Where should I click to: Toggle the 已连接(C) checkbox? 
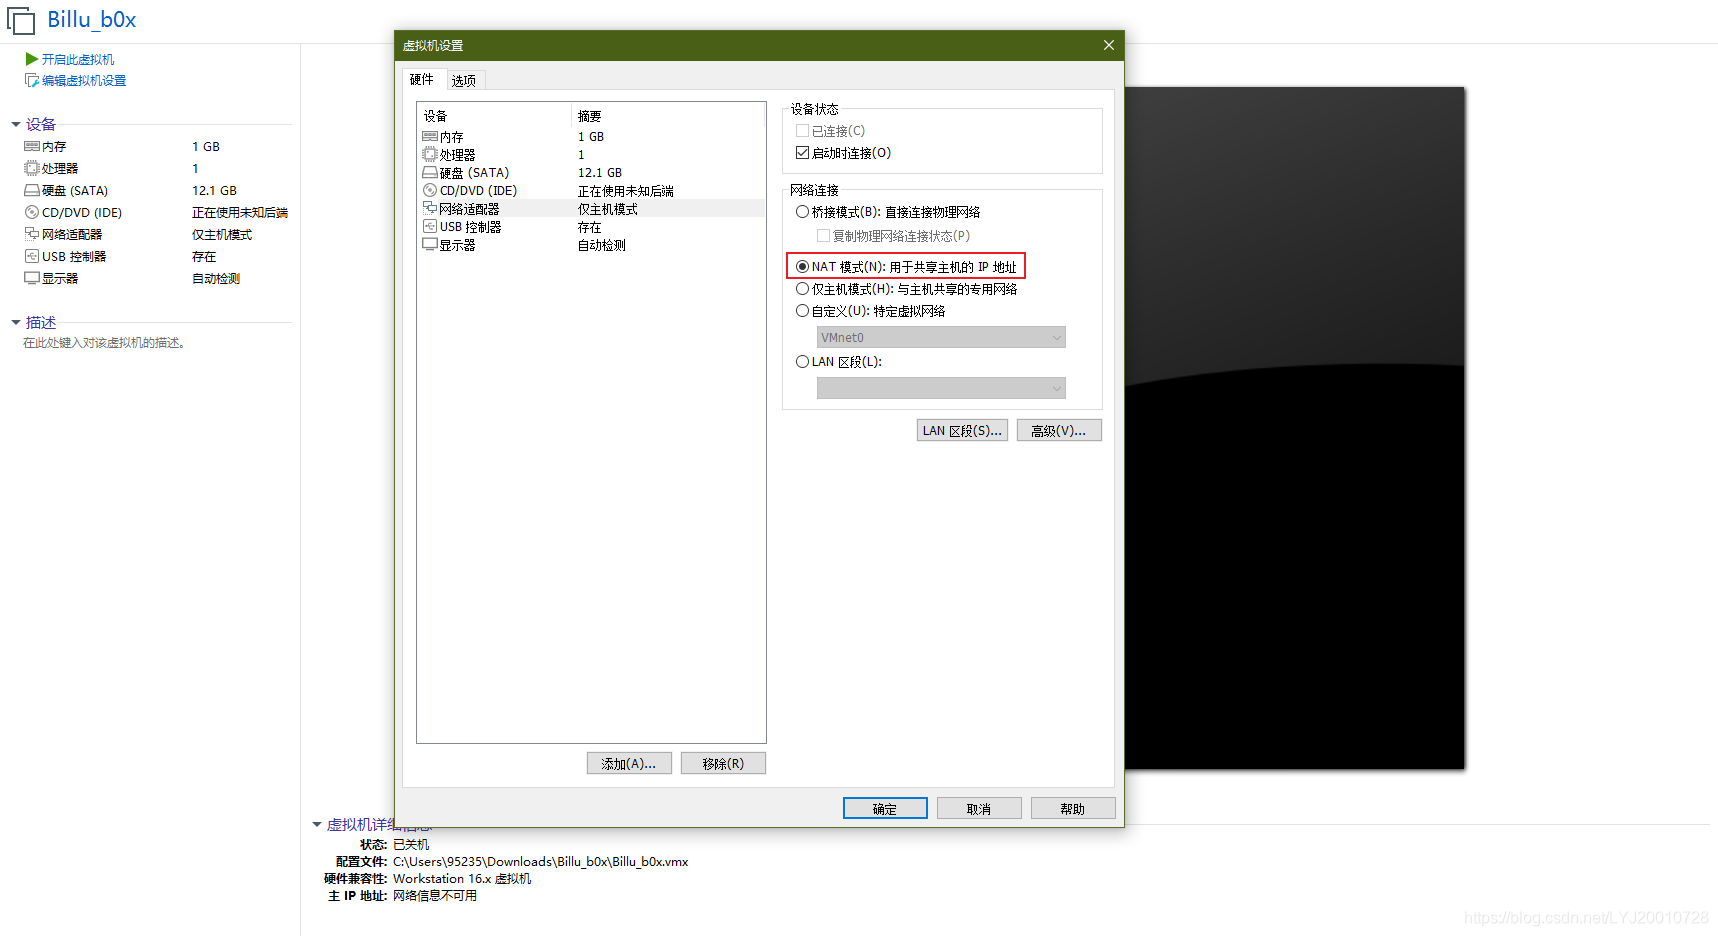[x=802, y=131]
